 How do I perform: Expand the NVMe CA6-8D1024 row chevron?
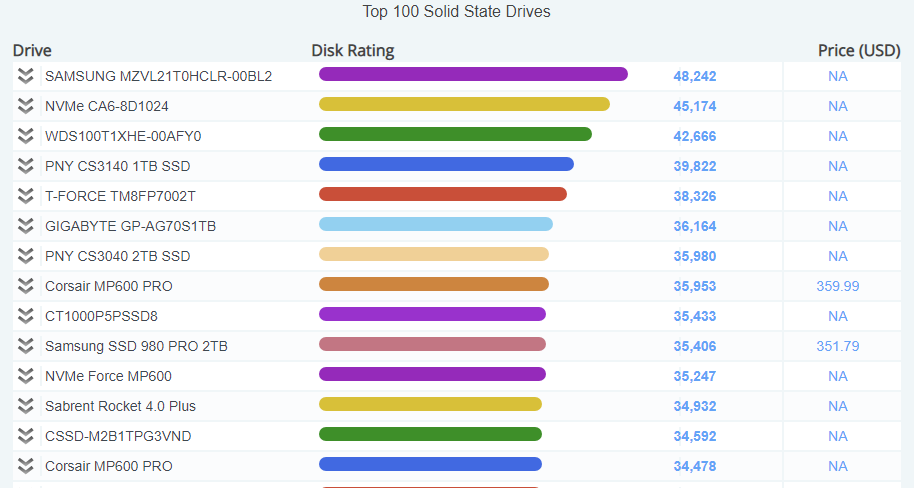pyautogui.click(x=26, y=106)
